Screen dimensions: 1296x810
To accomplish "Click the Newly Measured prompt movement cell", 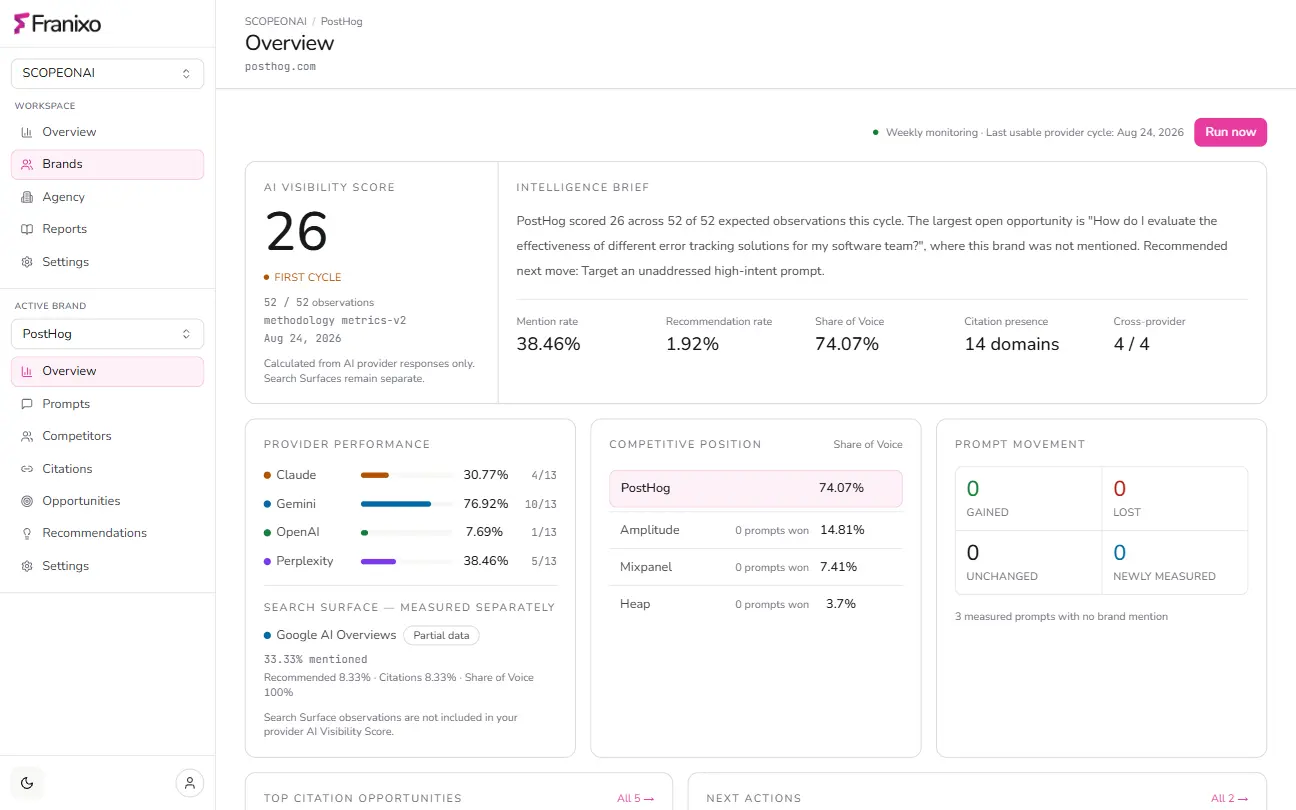I will [1175, 563].
